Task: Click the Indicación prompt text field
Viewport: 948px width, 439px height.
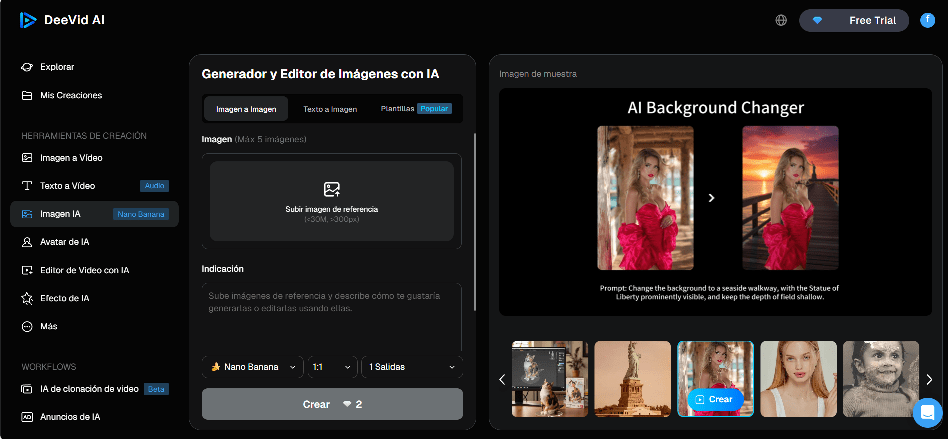Action: pyautogui.click(x=331, y=315)
